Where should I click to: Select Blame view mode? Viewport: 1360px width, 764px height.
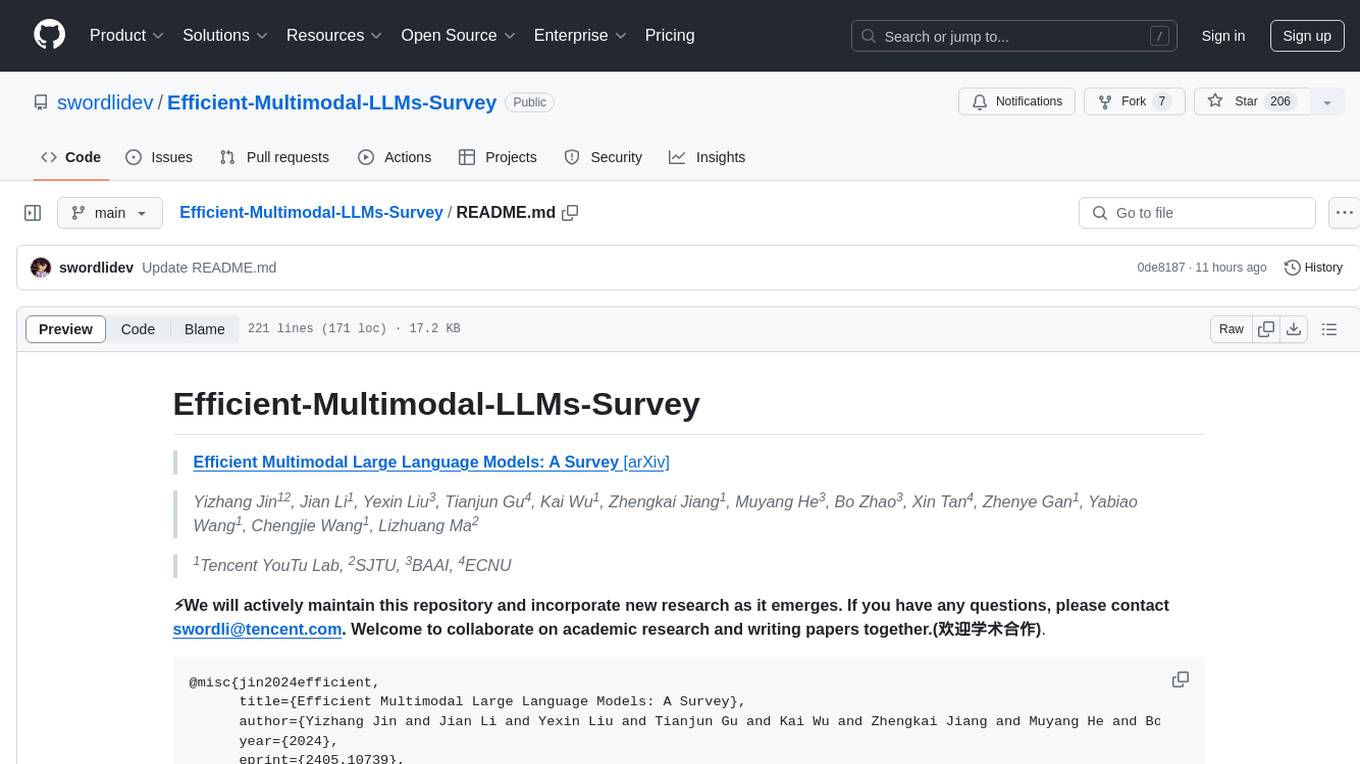205,329
